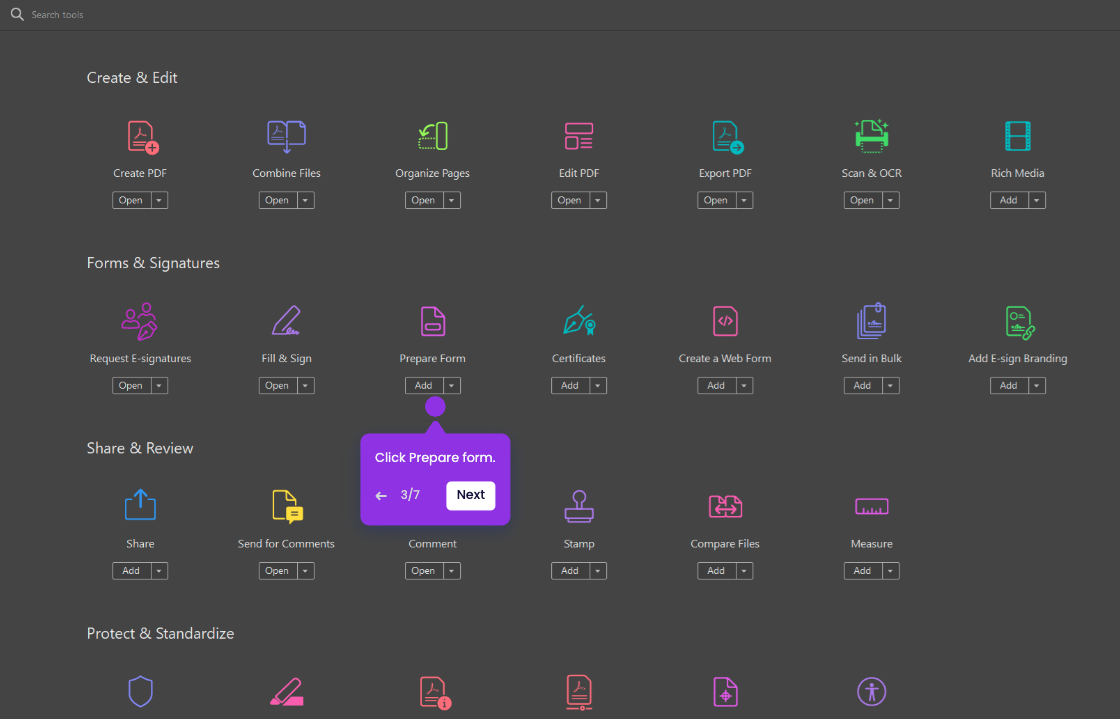Expand the Stamp dropdown arrow
1120x719 pixels.
pos(598,571)
